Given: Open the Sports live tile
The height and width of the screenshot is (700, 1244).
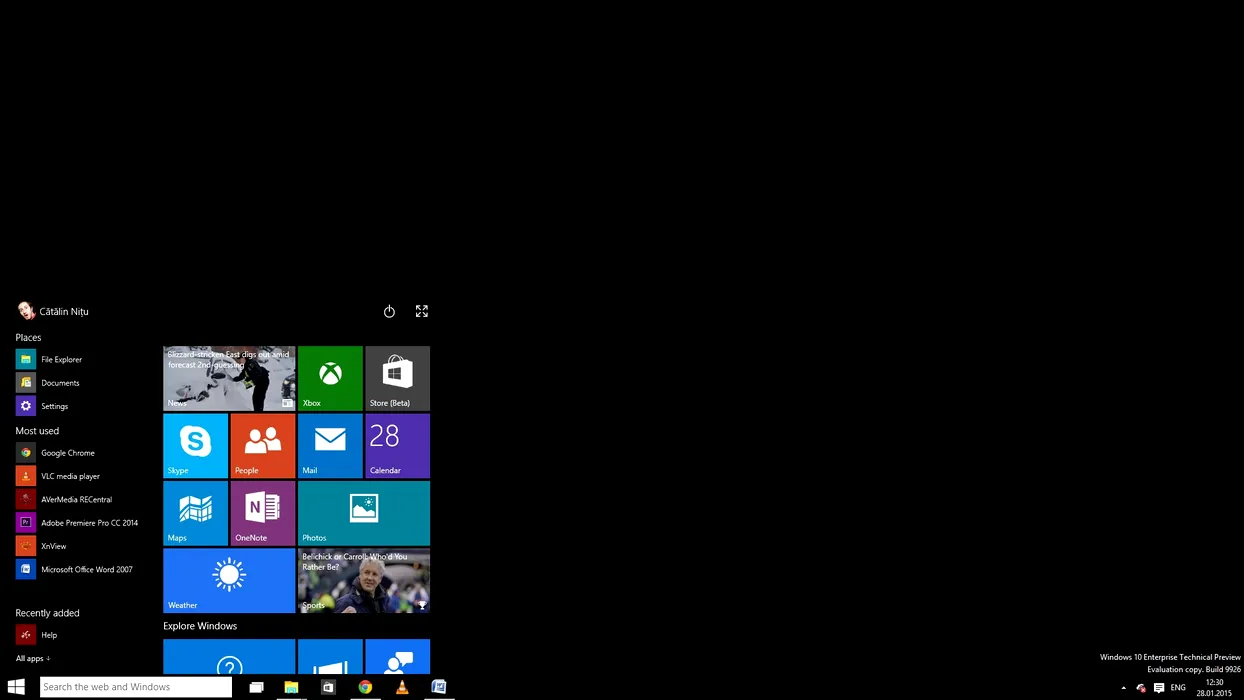Looking at the screenshot, I should tap(364, 580).
